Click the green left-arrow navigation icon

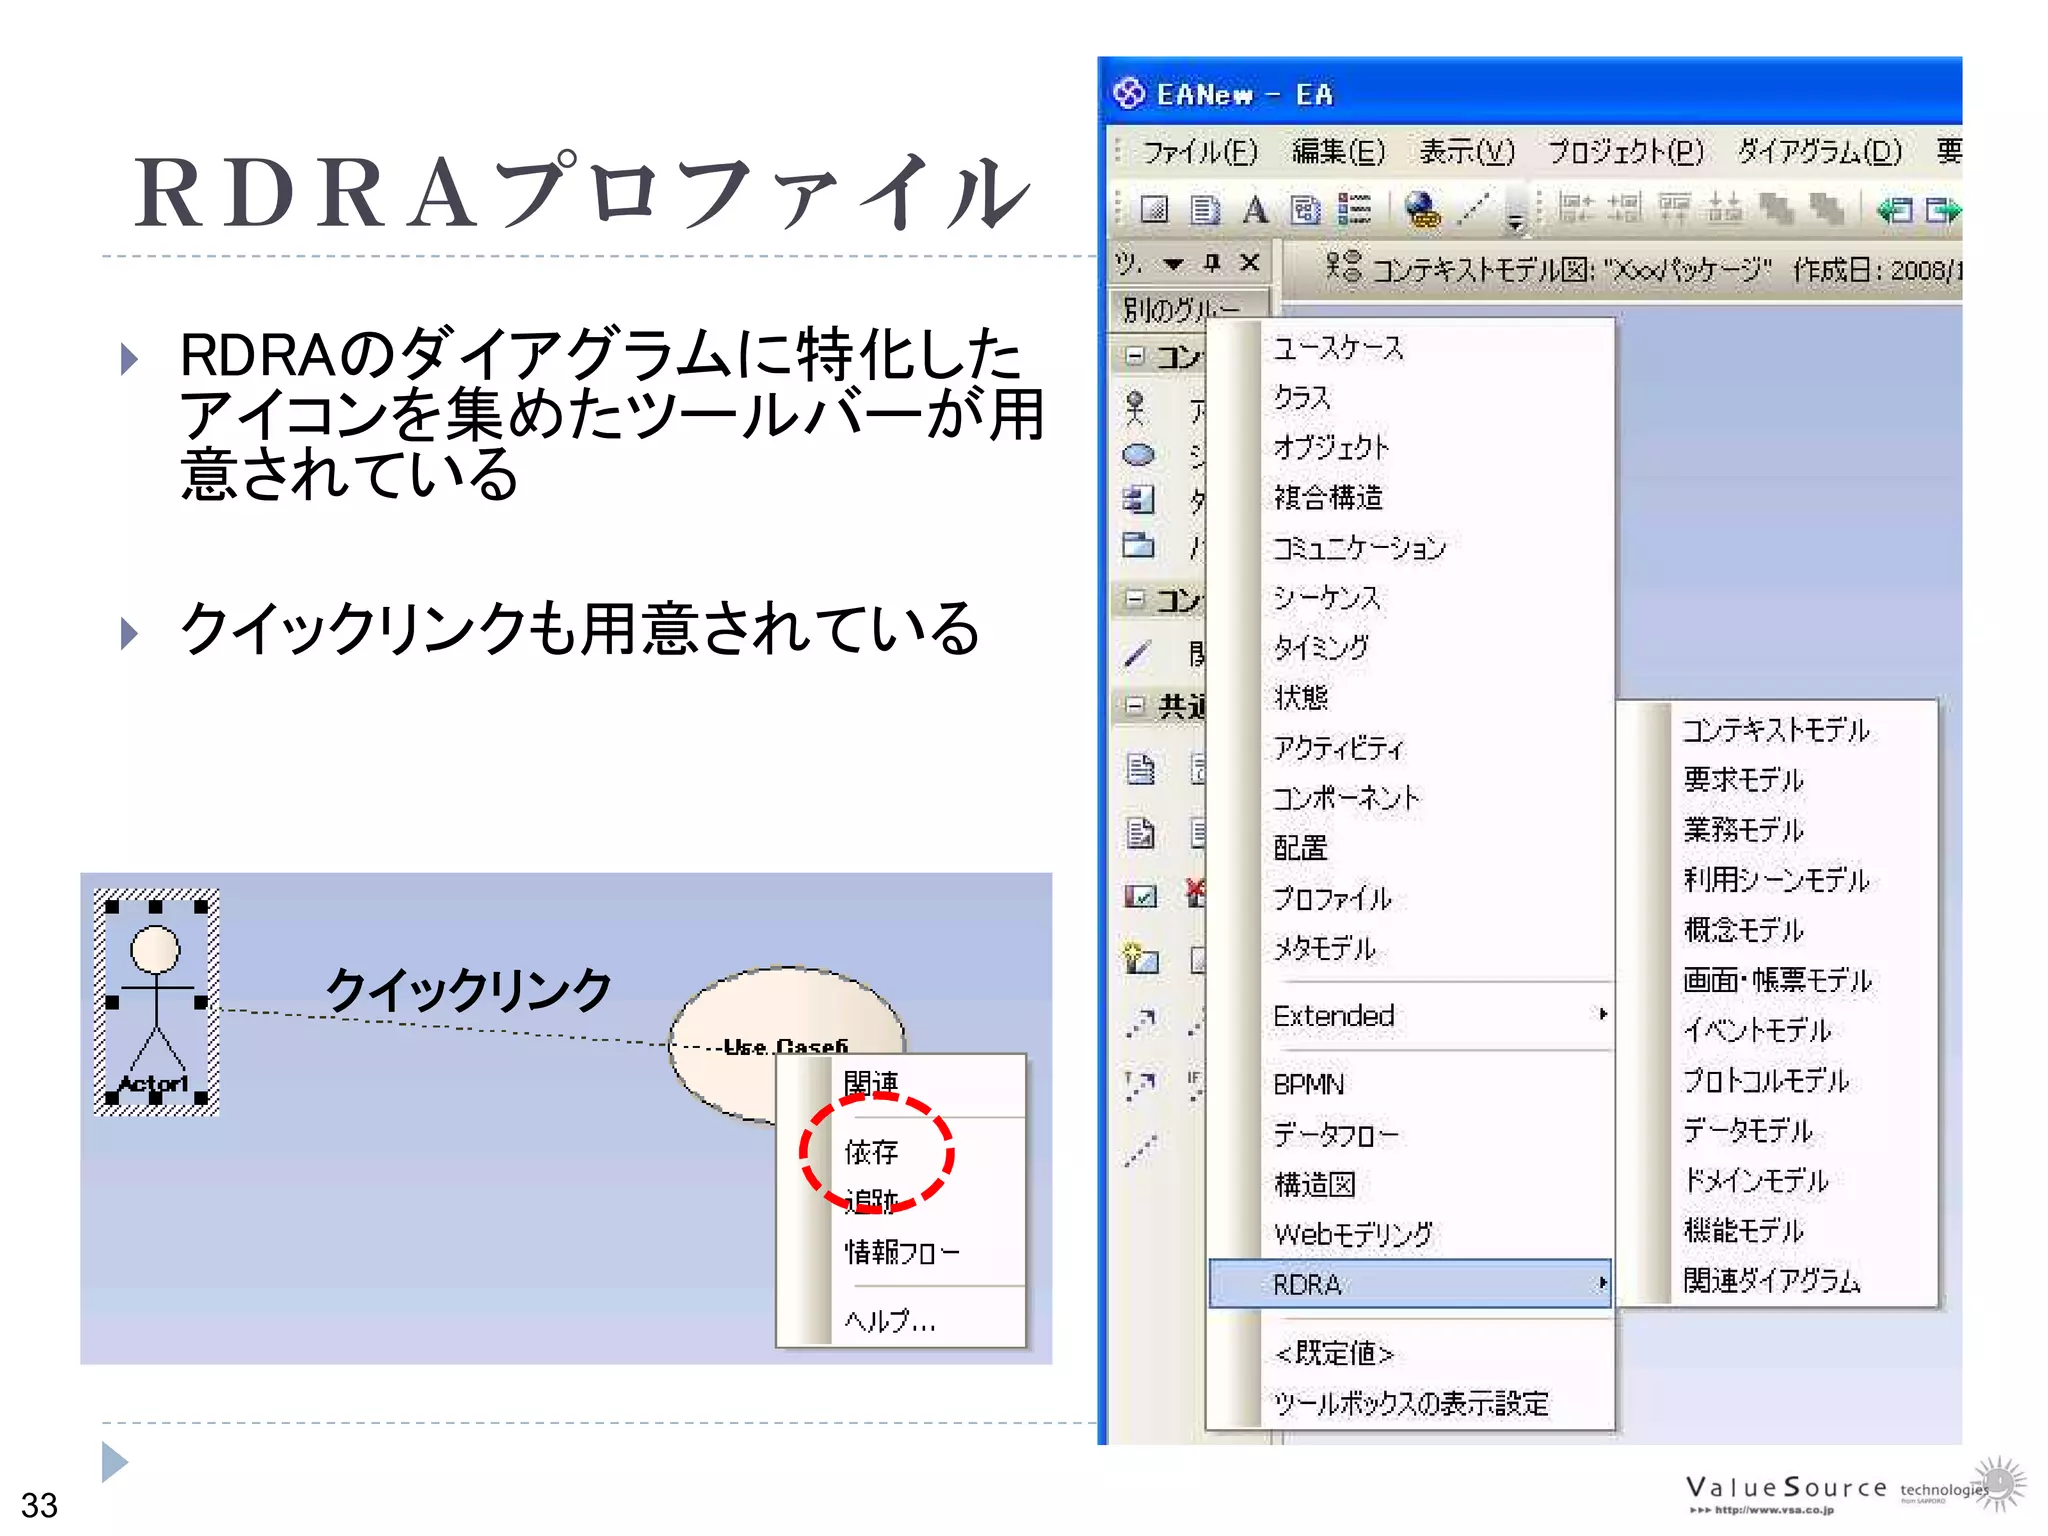coord(1894,210)
